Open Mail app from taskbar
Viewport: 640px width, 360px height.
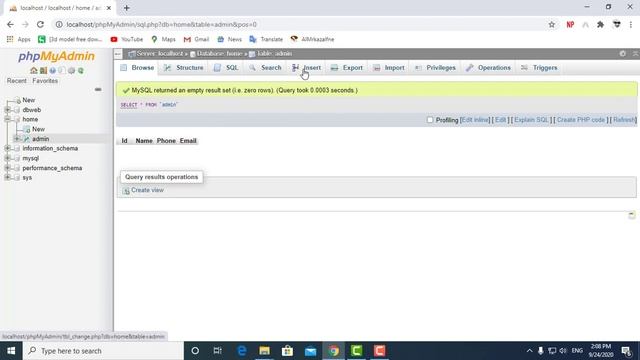point(311,351)
